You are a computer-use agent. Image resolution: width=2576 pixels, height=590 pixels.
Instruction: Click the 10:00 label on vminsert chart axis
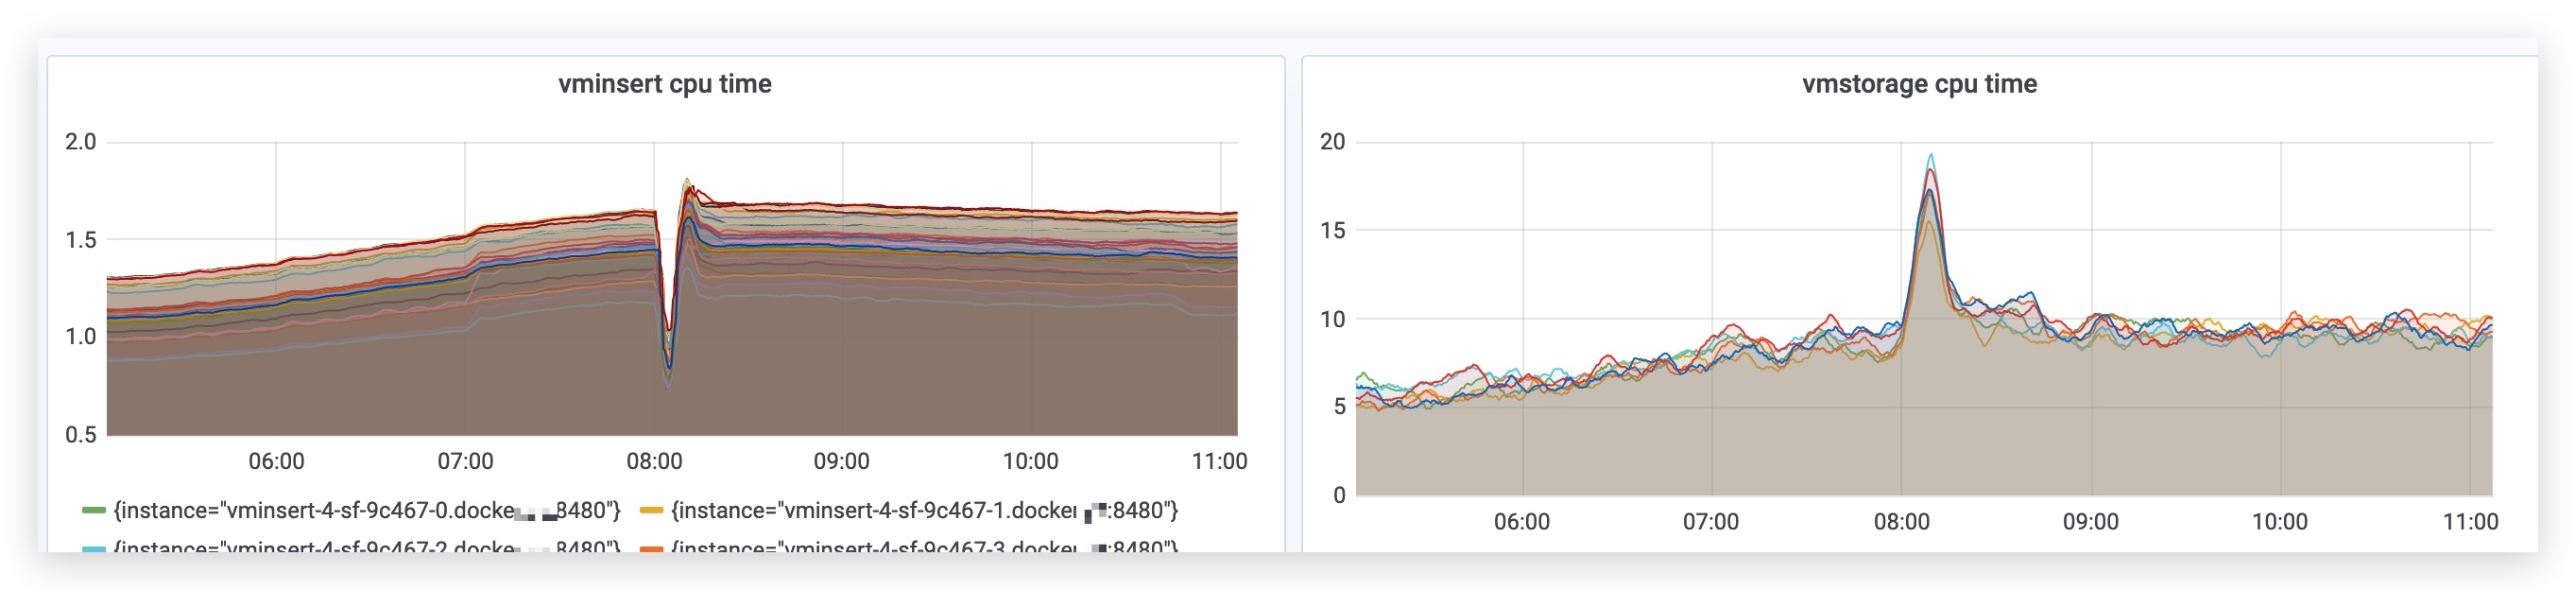tap(1030, 461)
